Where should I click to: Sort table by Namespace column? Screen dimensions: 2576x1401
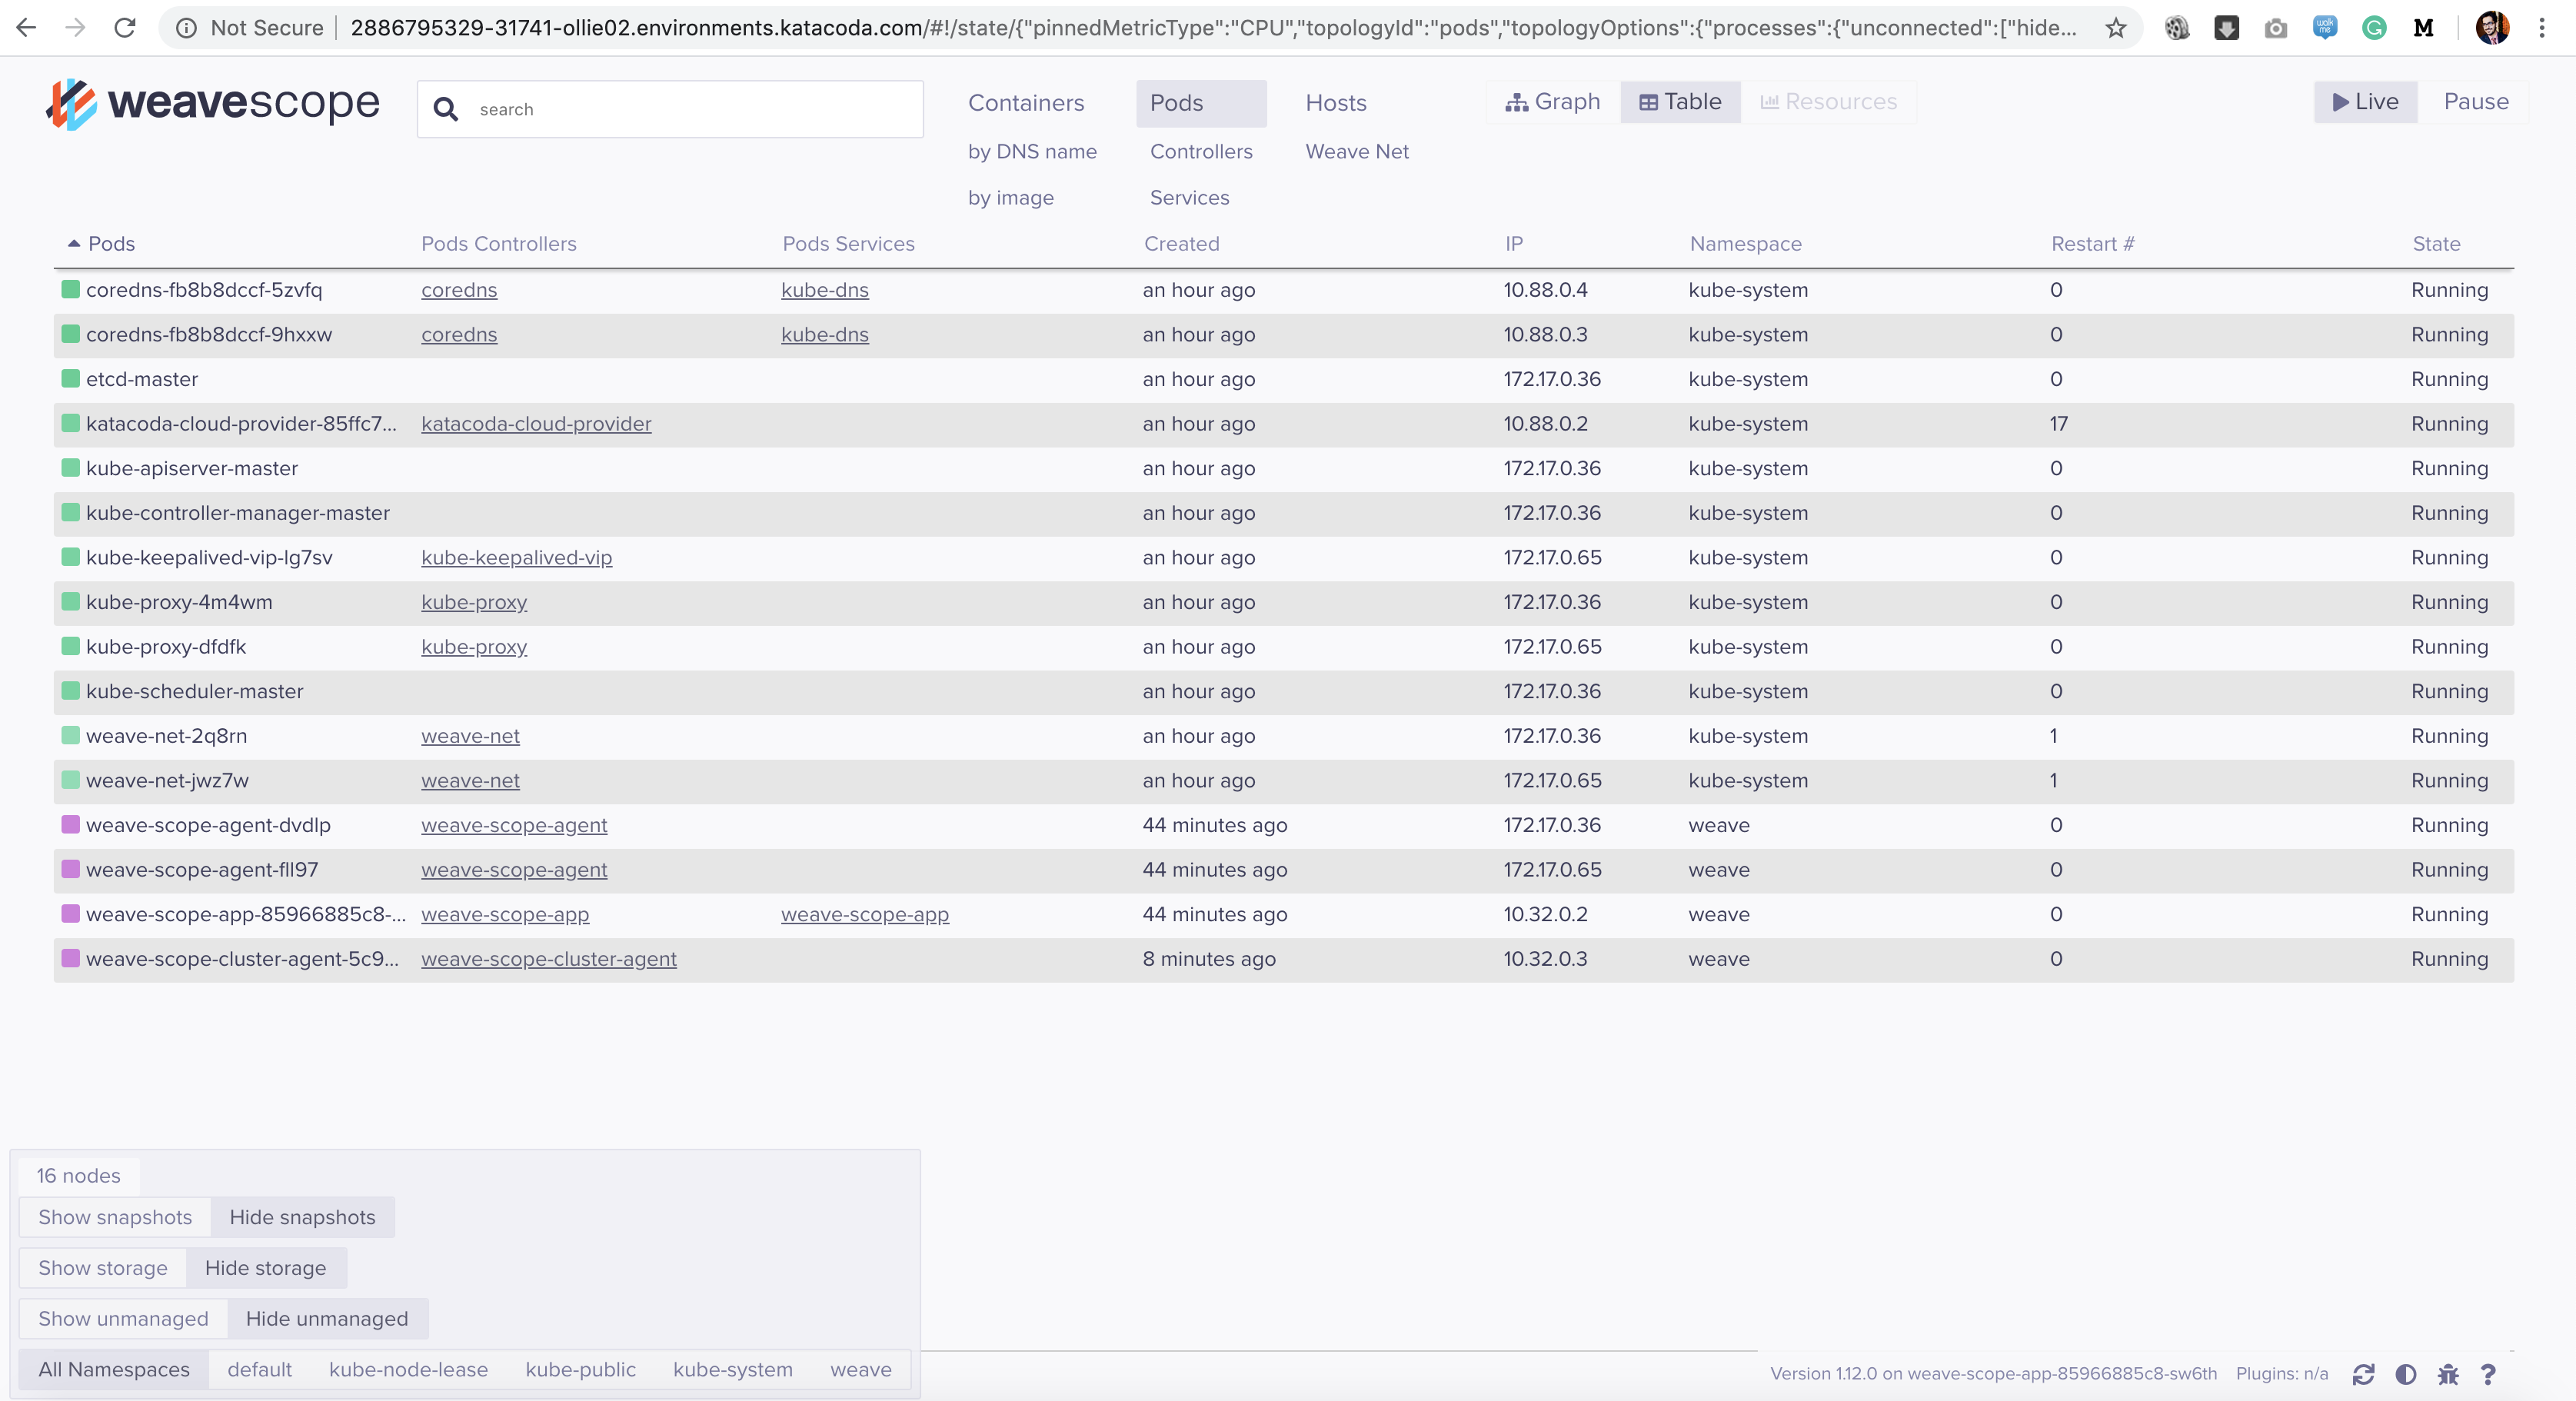coord(1745,244)
